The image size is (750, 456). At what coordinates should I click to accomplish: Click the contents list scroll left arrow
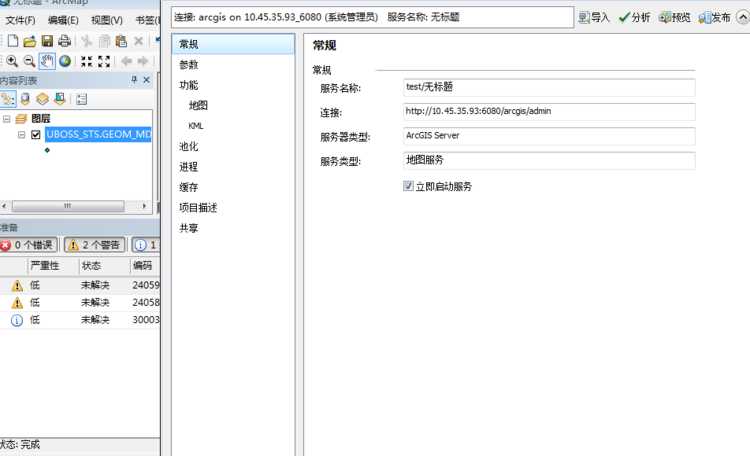(4, 206)
